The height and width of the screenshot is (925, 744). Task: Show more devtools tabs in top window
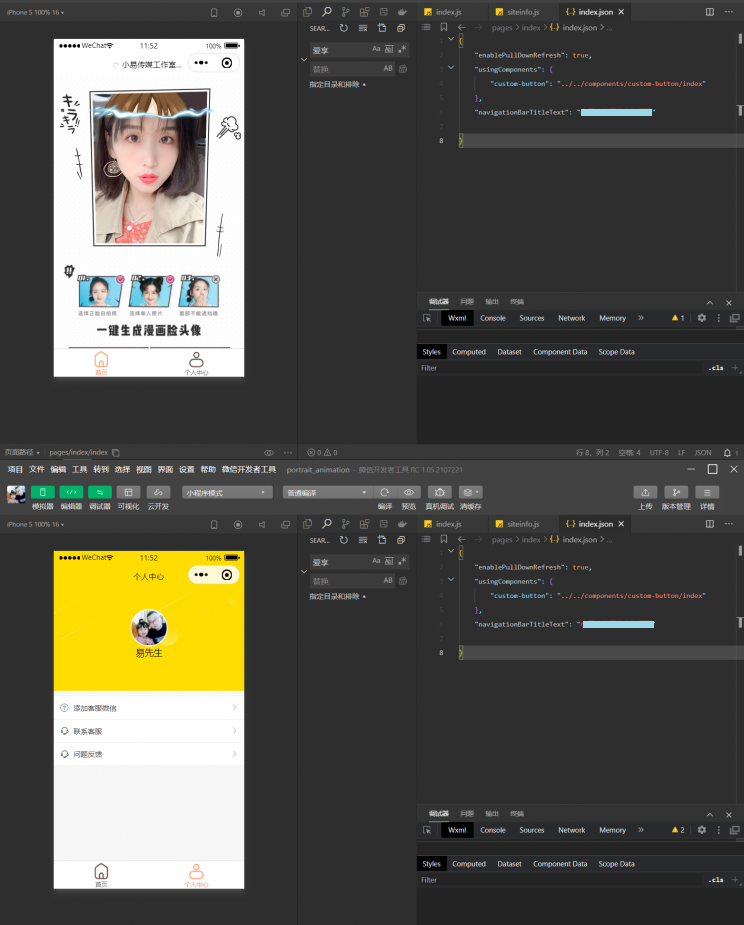click(641, 318)
